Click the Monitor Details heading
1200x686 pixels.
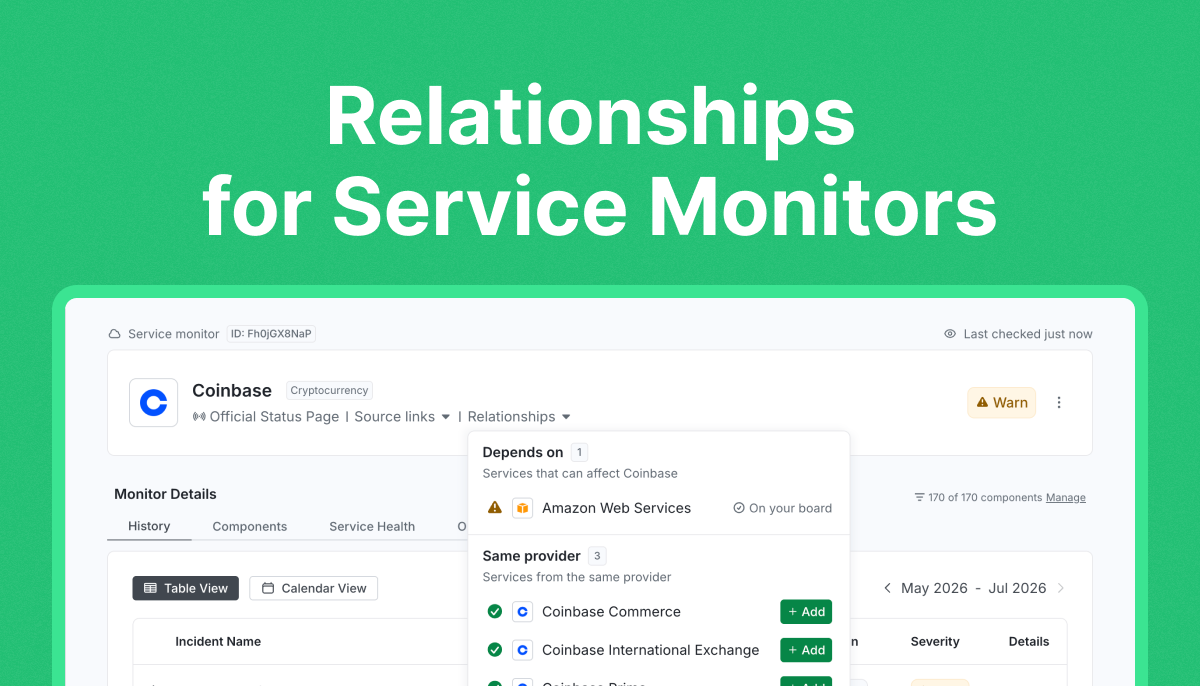pyautogui.click(x=165, y=494)
